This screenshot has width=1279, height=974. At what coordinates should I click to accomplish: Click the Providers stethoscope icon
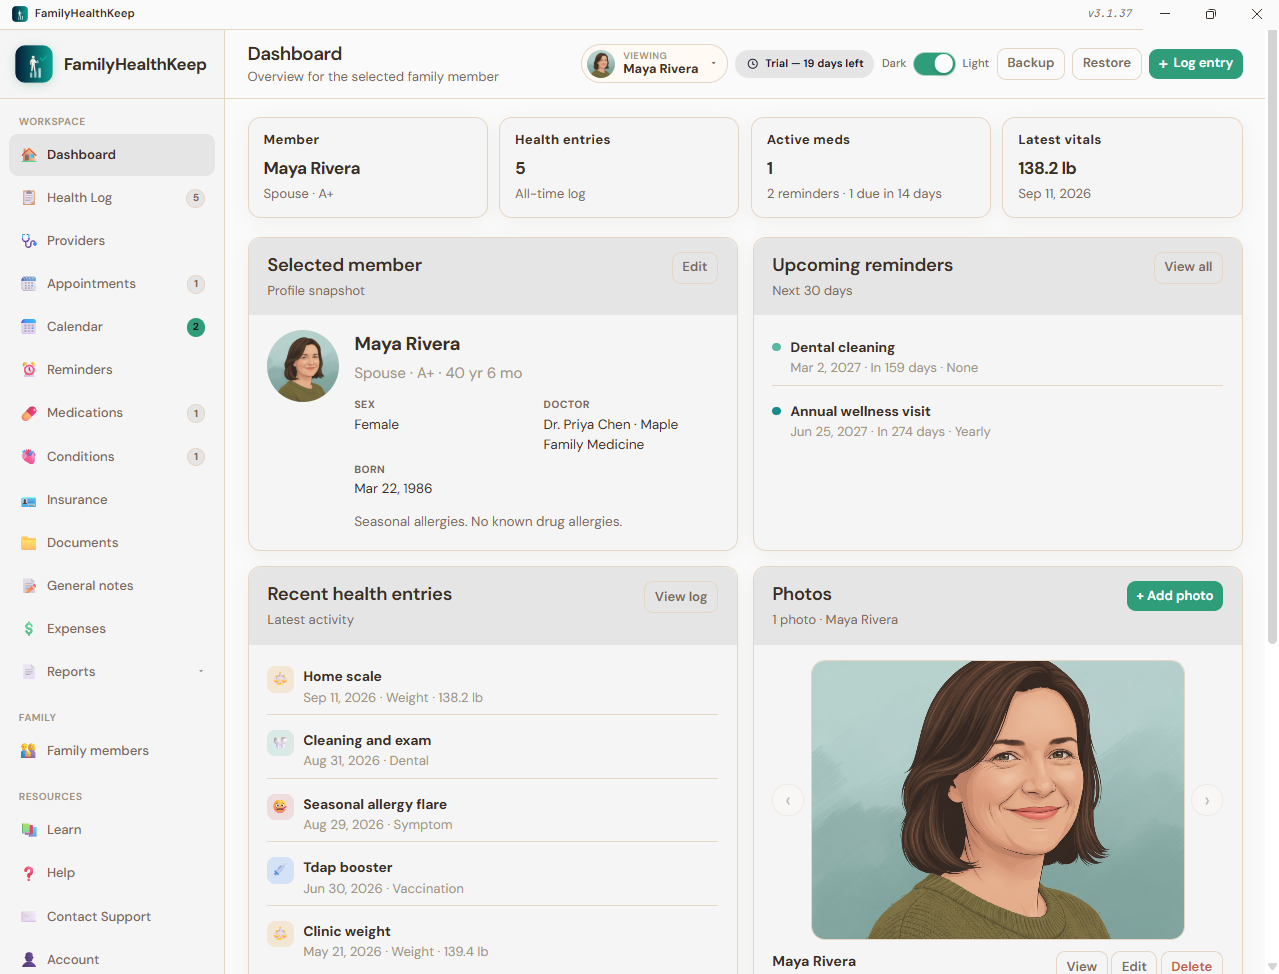click(29, 241)
